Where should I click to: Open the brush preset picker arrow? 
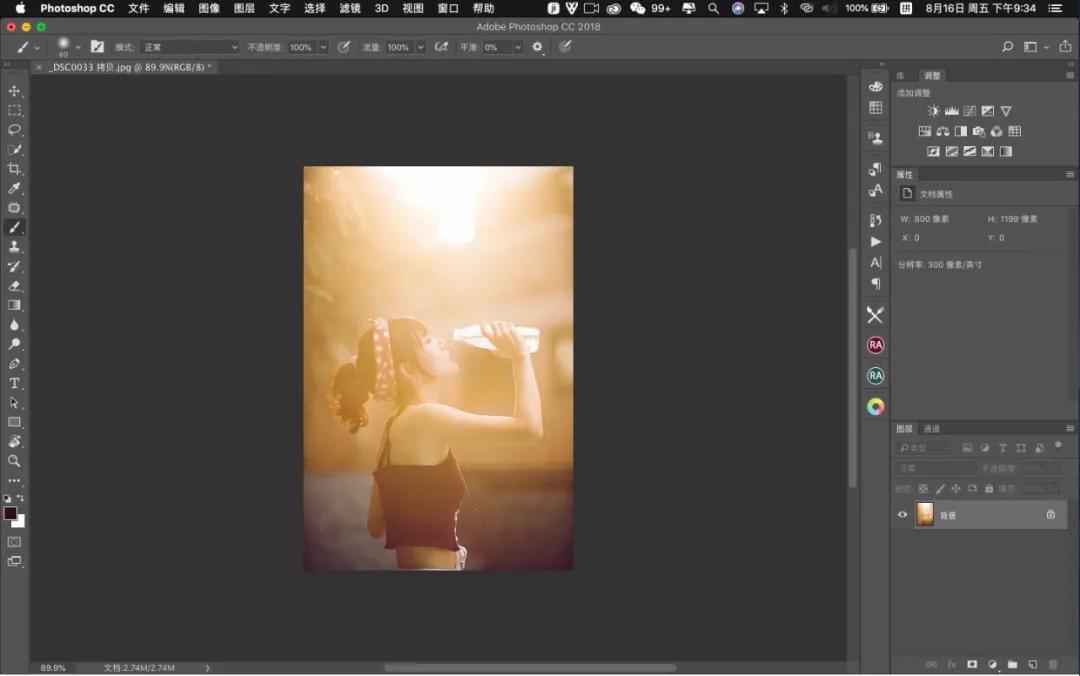[78, 47]
